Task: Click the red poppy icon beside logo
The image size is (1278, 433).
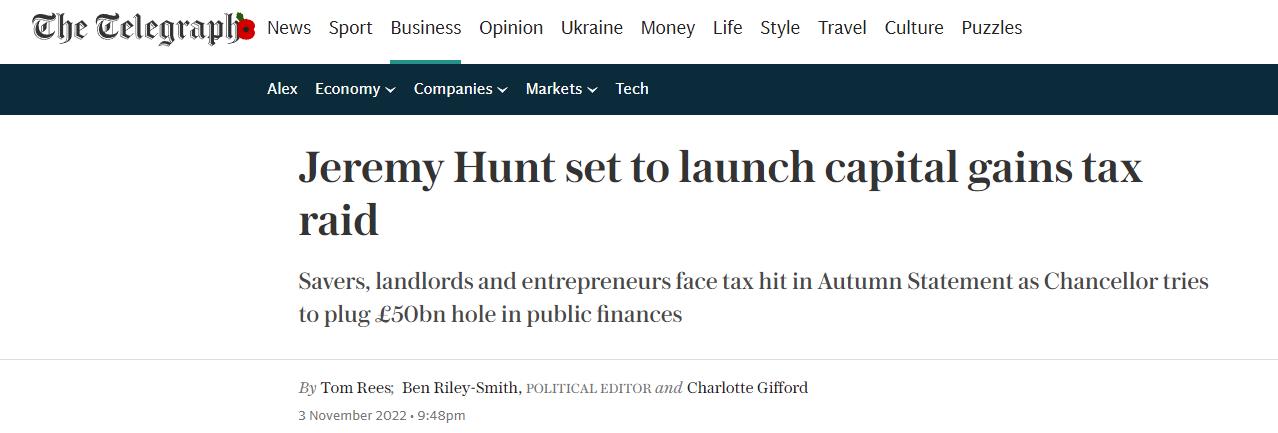Action: point(247,29)
